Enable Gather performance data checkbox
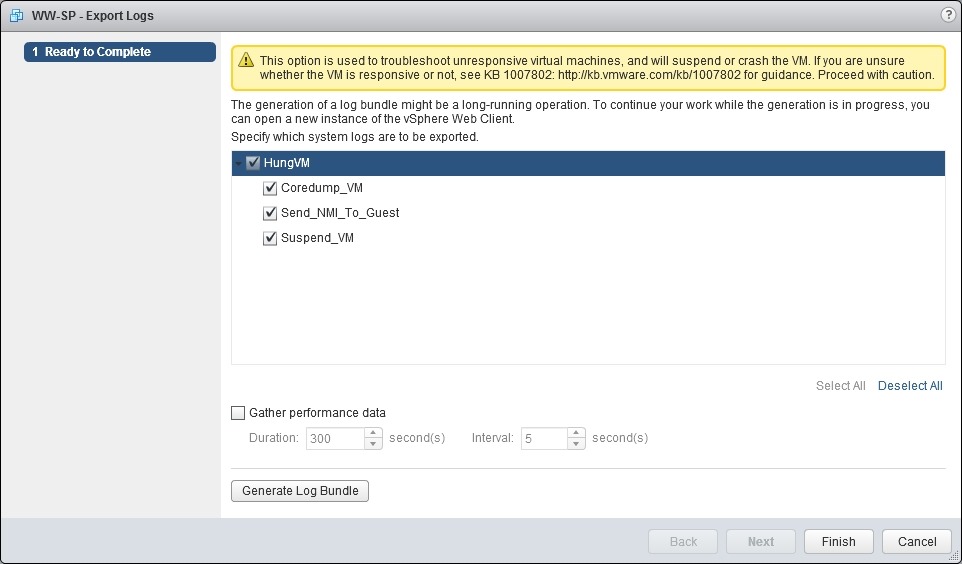Screen dimensions: 962x564 (238, 413)
